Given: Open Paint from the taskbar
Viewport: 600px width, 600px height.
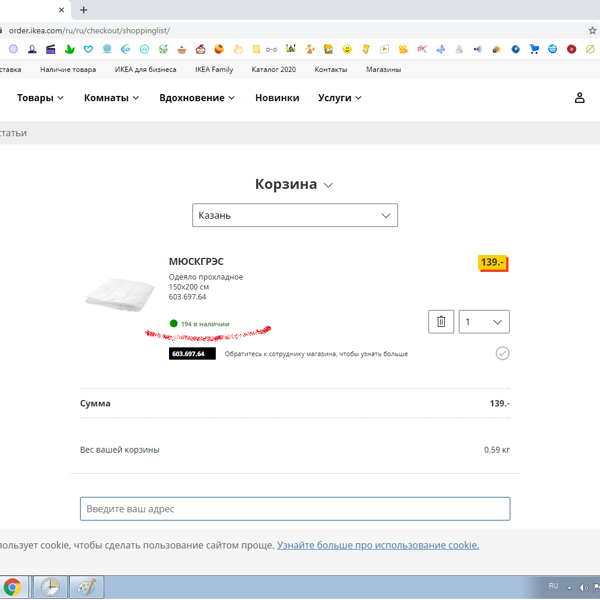Looking at the screenshot, I should tap(86, 587).
